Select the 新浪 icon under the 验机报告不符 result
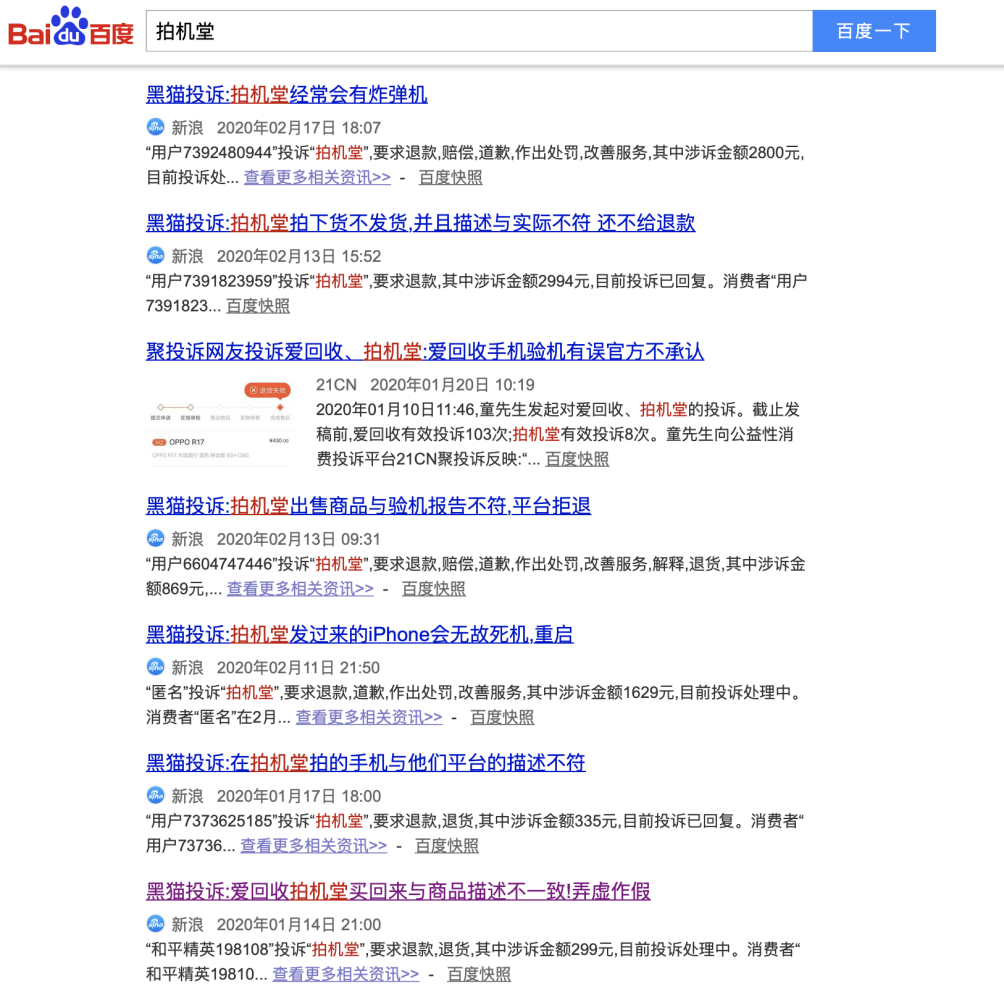The image size is (1004, 992). click(154, 539)
